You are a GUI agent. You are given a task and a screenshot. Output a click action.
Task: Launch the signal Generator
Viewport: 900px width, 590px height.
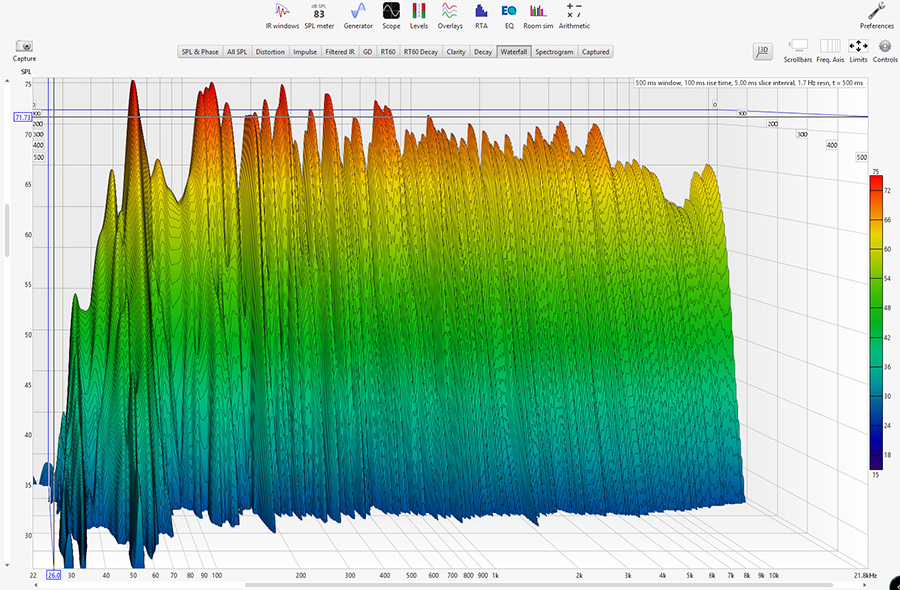tap(358, 14)
